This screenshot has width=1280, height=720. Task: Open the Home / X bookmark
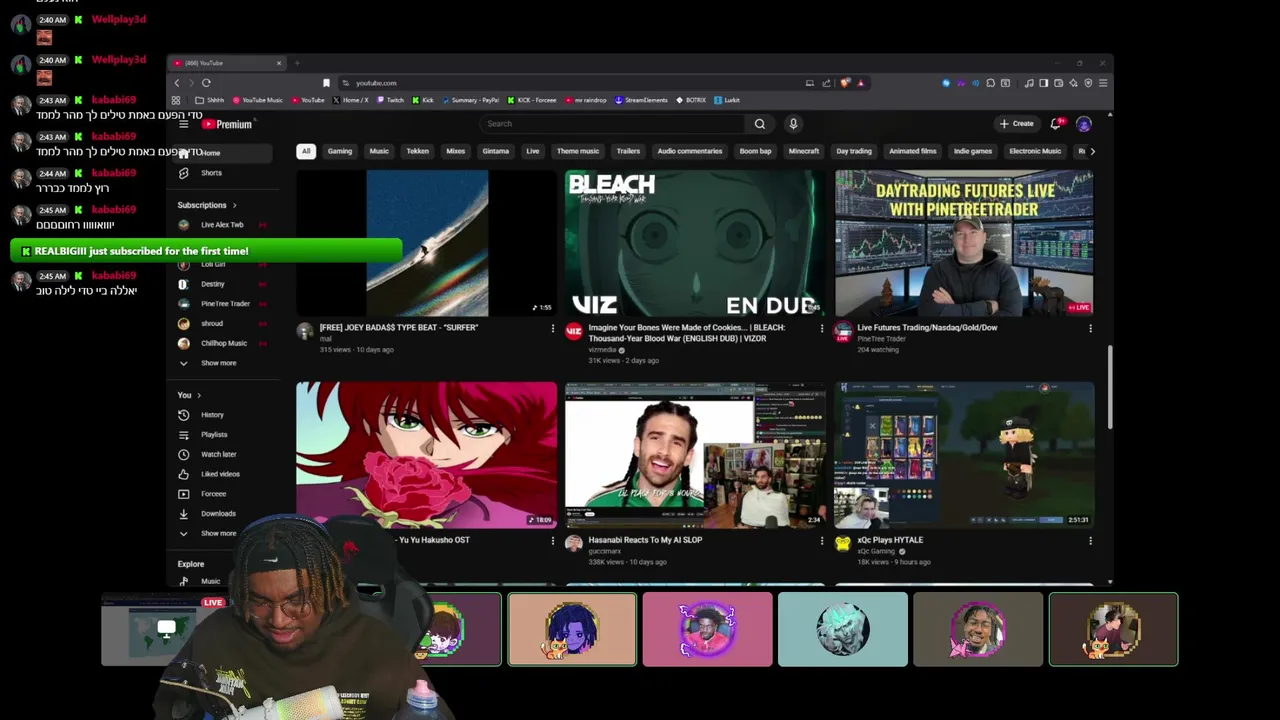coord(351,100)
